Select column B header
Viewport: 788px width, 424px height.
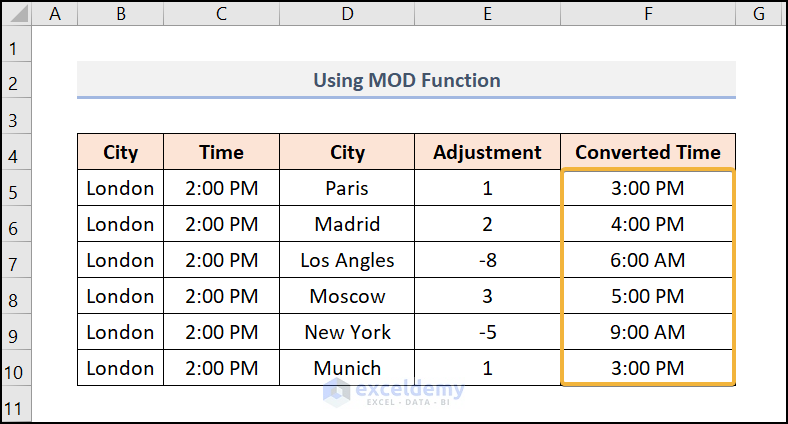[120, 15]
